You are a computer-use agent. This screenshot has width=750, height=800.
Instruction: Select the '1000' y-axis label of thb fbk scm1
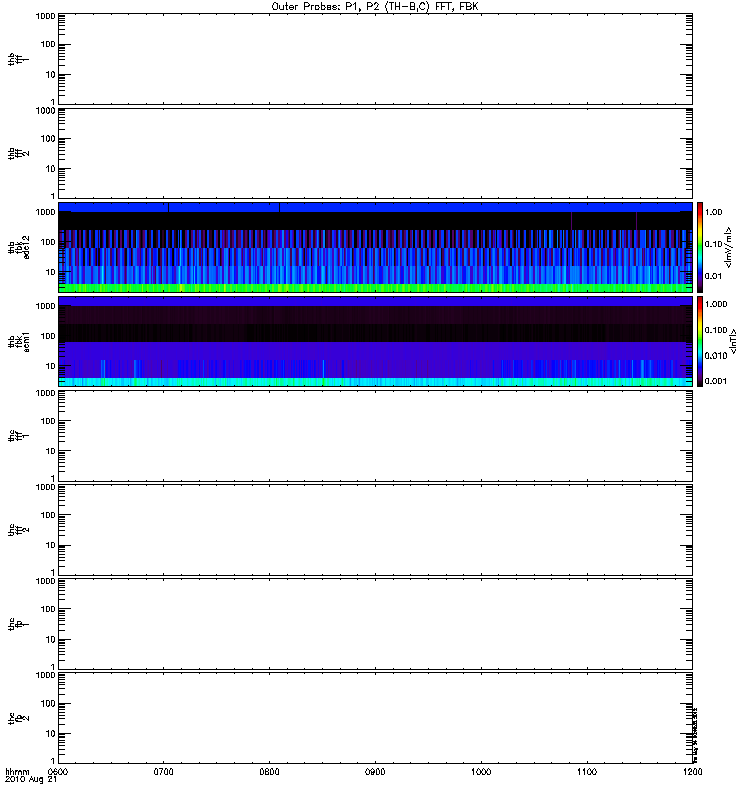(x=45, y=306)
